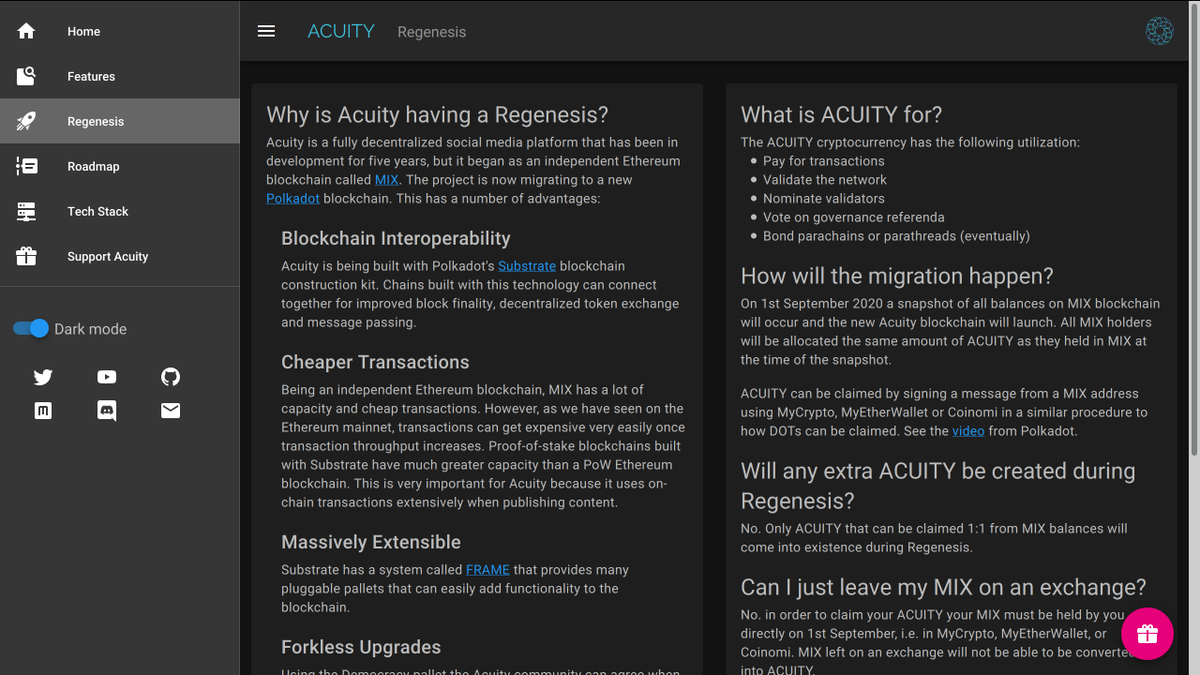
Task: Switch off the Dark mode toggle
Action: (x=31, y=328)
